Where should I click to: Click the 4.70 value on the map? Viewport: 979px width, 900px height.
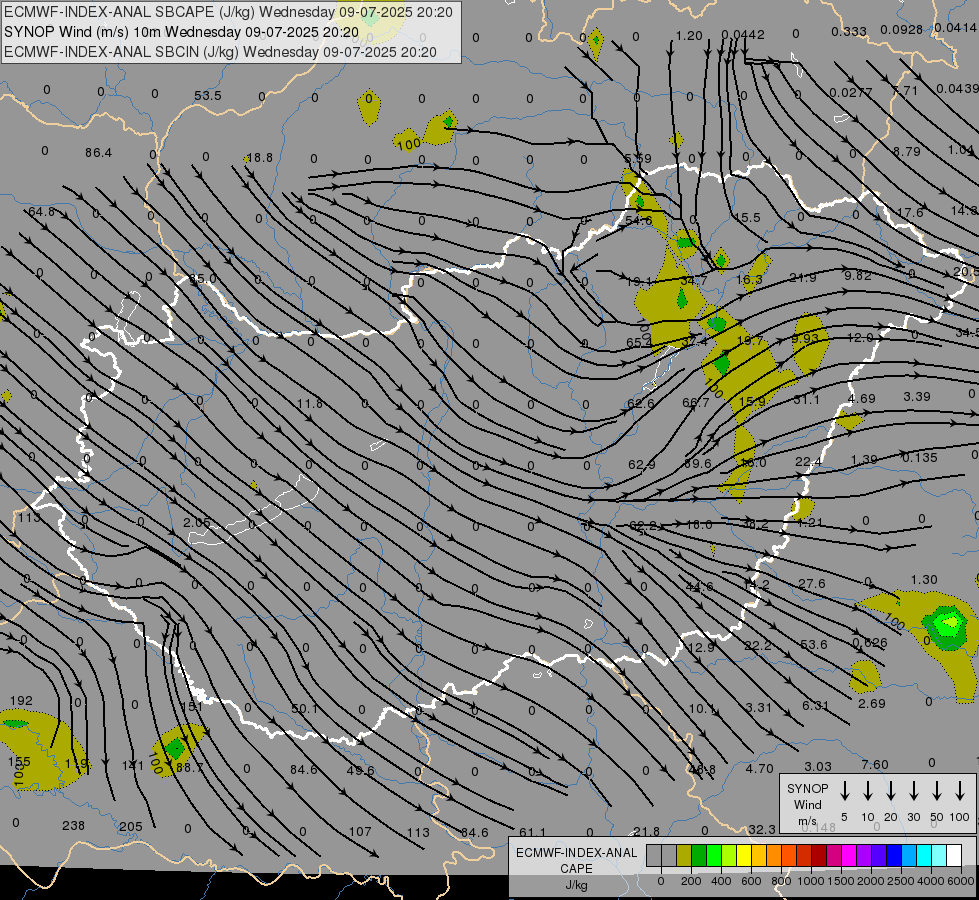759,768
